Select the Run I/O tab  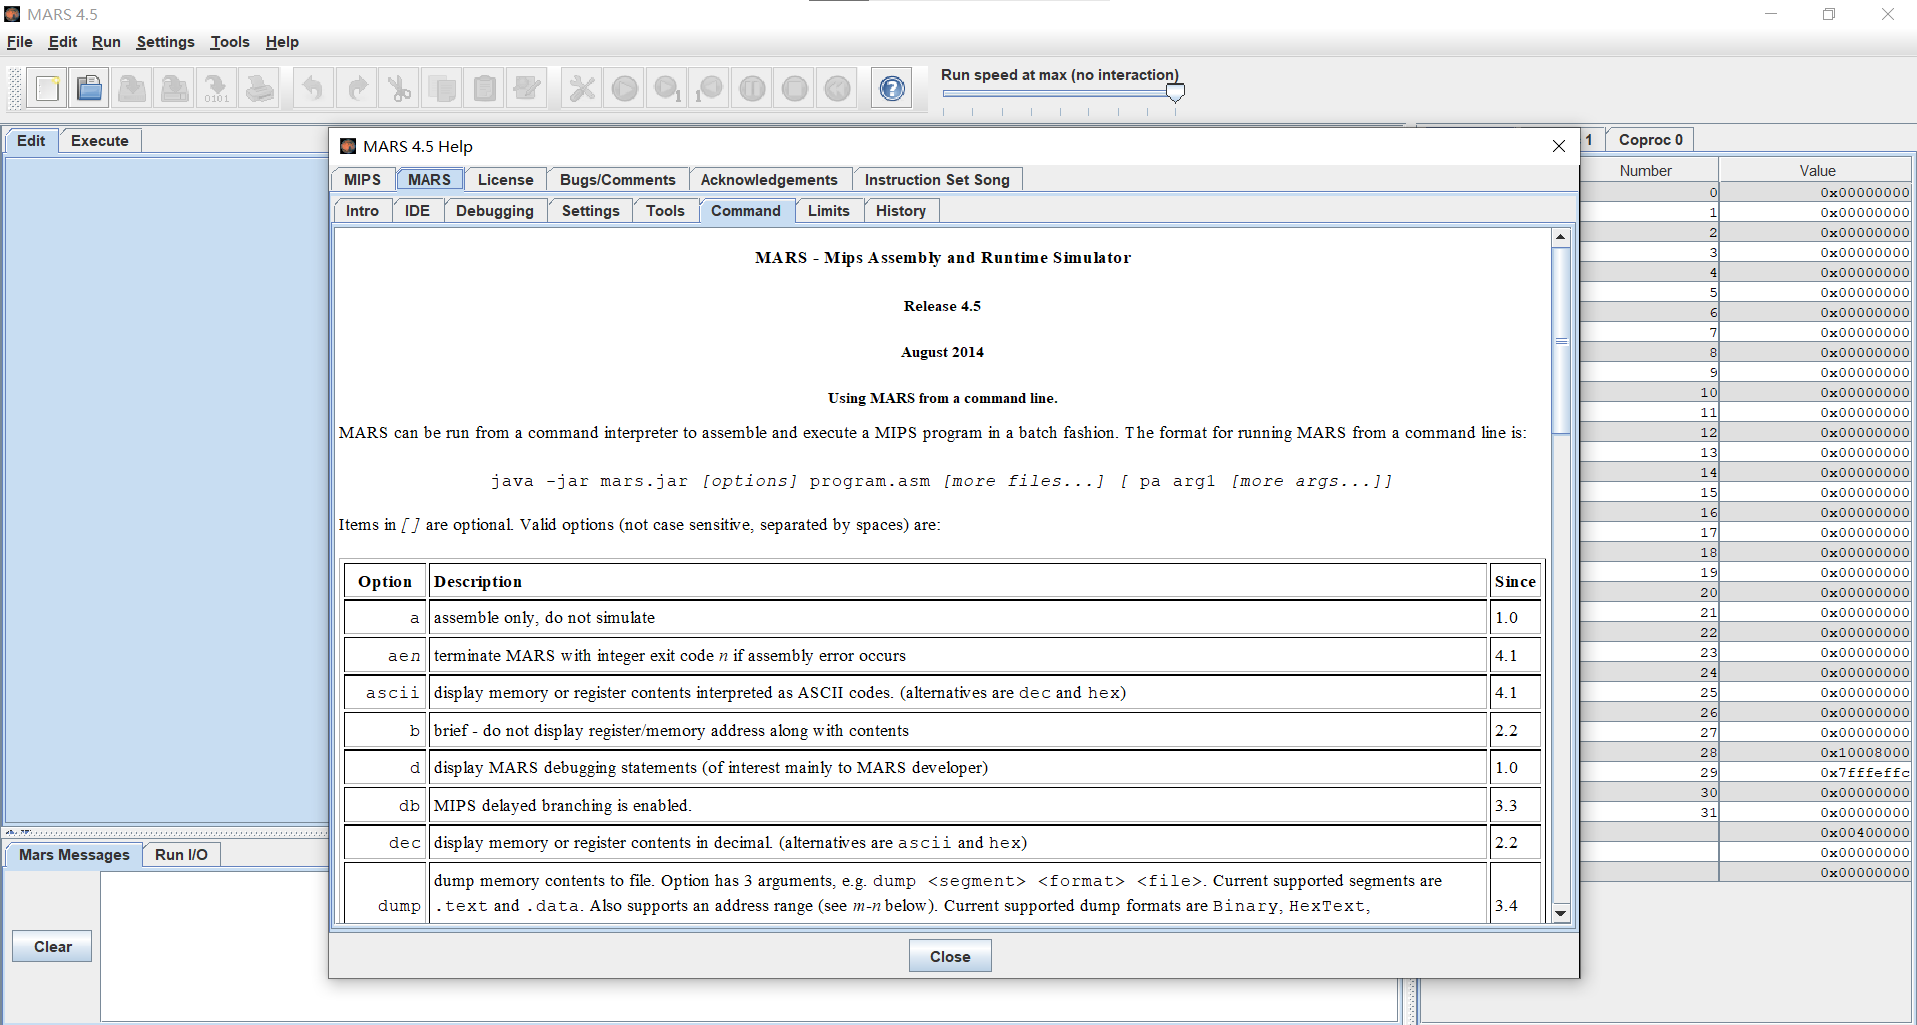pos(181,855)
